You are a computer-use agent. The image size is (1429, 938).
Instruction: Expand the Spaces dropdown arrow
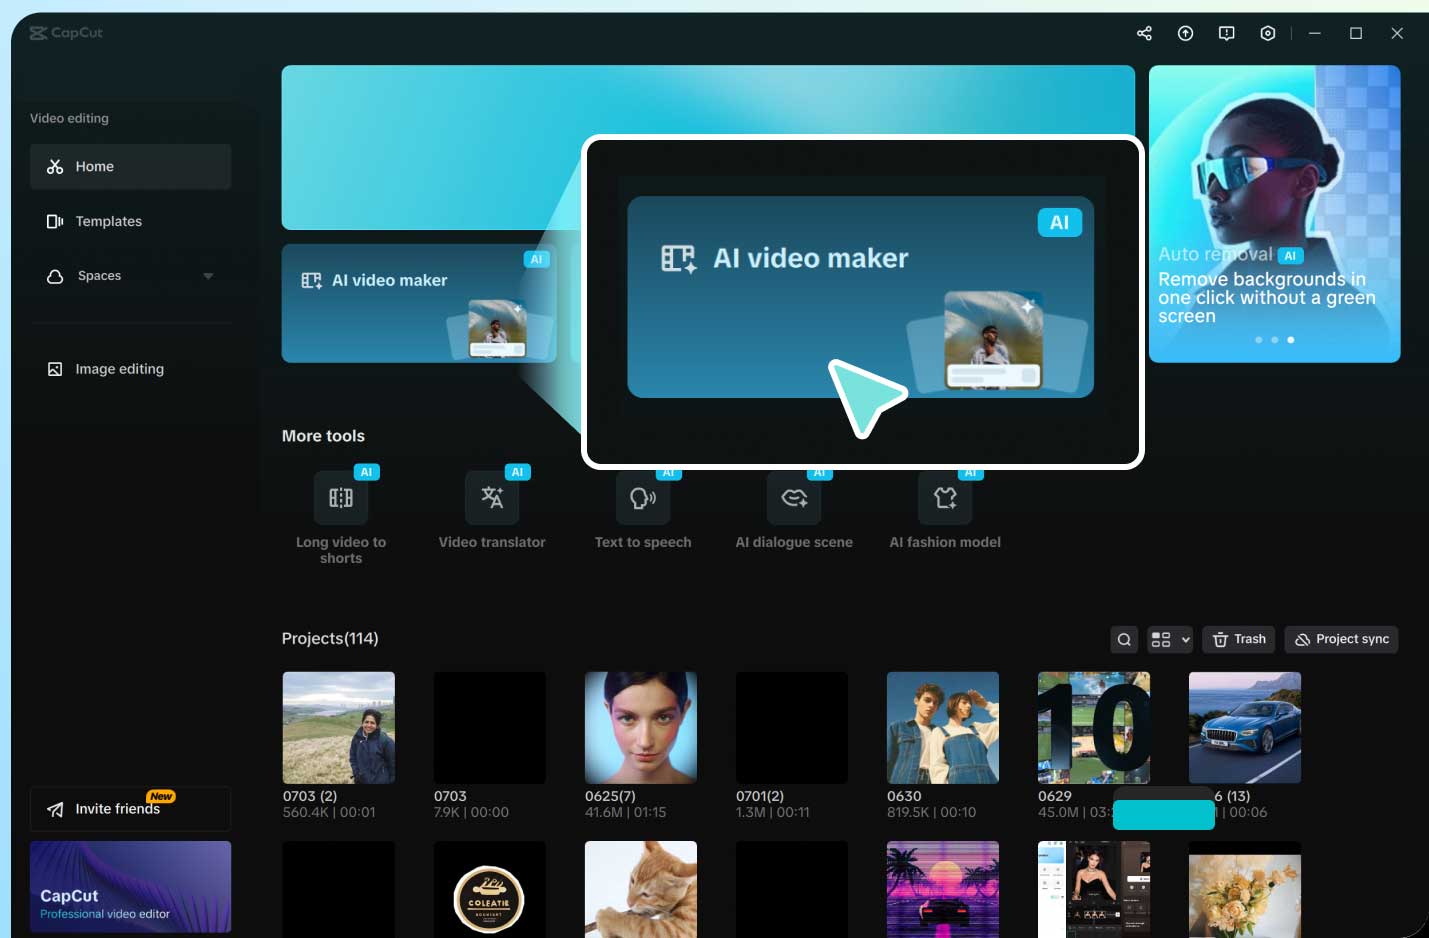(x=208, y=276)
